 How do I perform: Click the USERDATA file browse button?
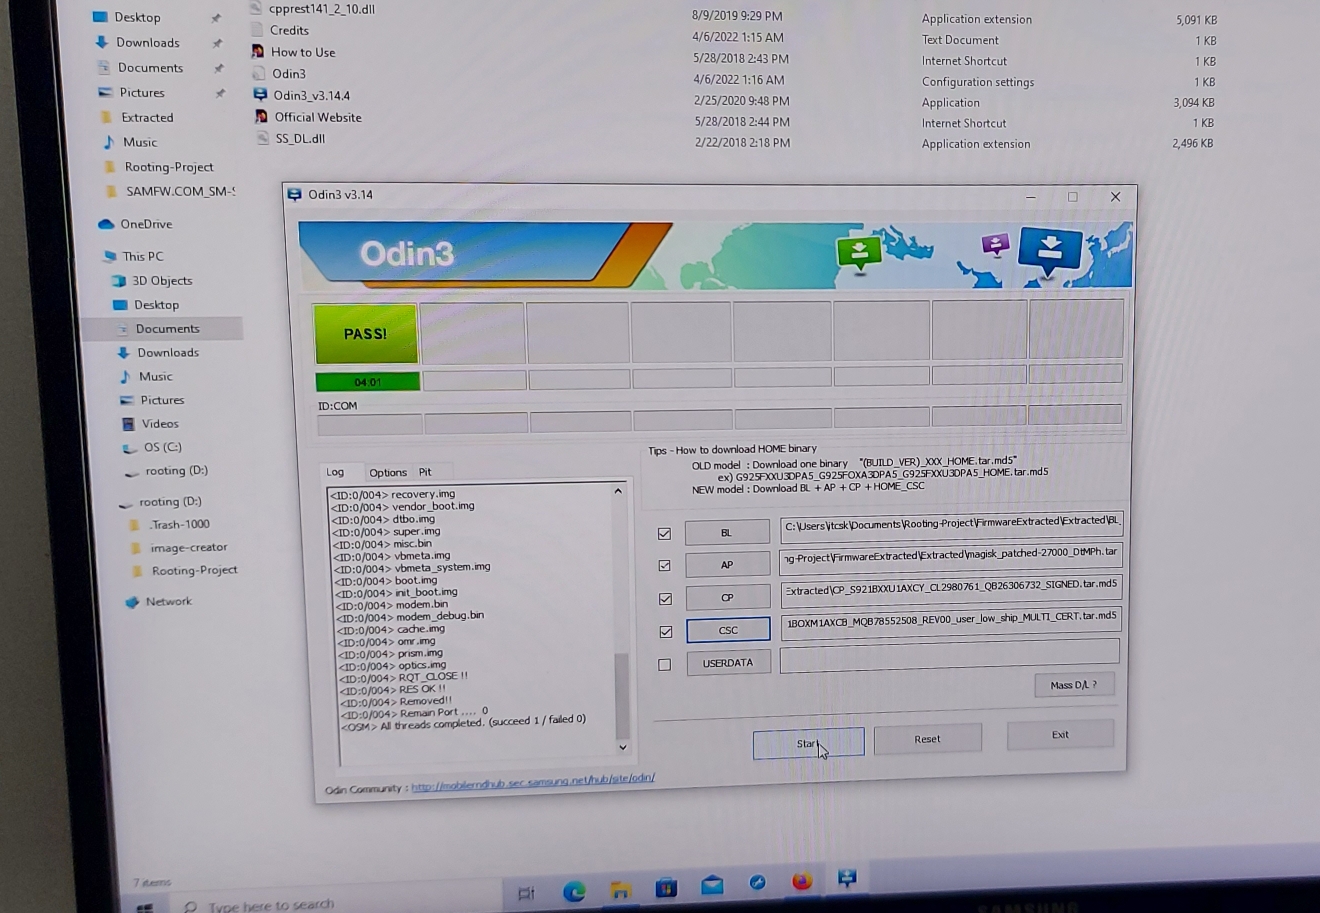pos(728,663)
